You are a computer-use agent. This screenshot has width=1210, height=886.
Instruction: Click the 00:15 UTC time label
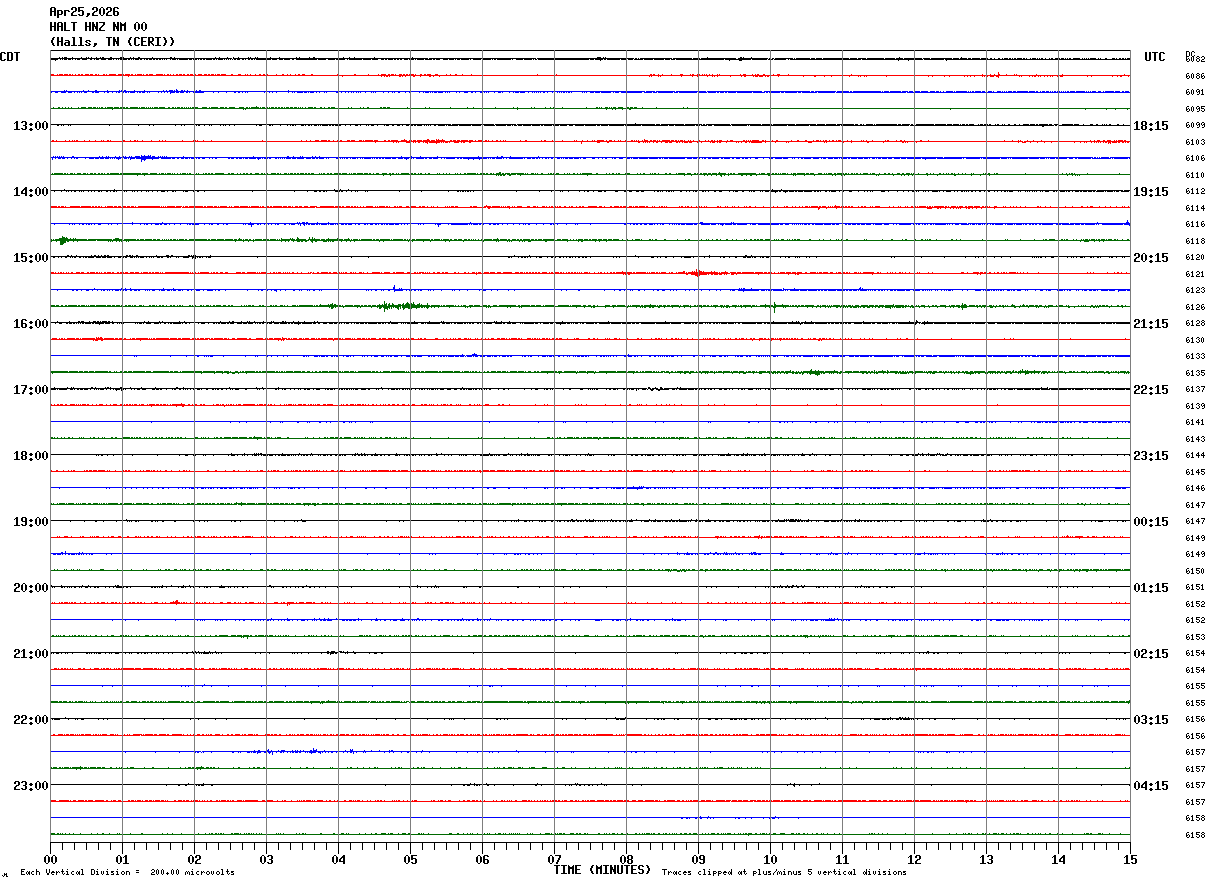pos(1151,522)
